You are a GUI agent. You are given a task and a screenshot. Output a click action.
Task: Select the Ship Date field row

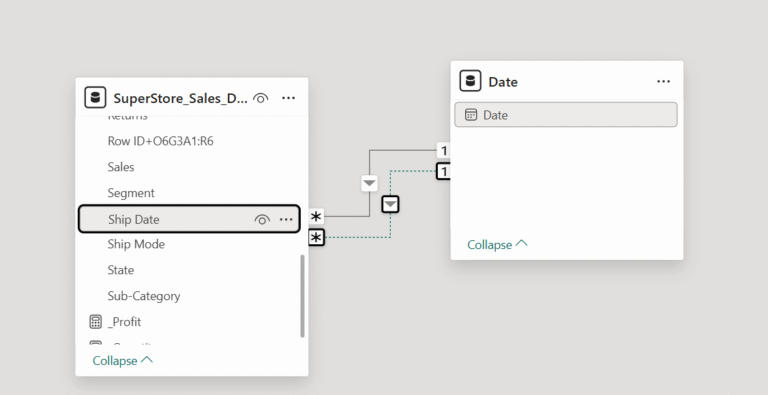[x=189, y=219]
